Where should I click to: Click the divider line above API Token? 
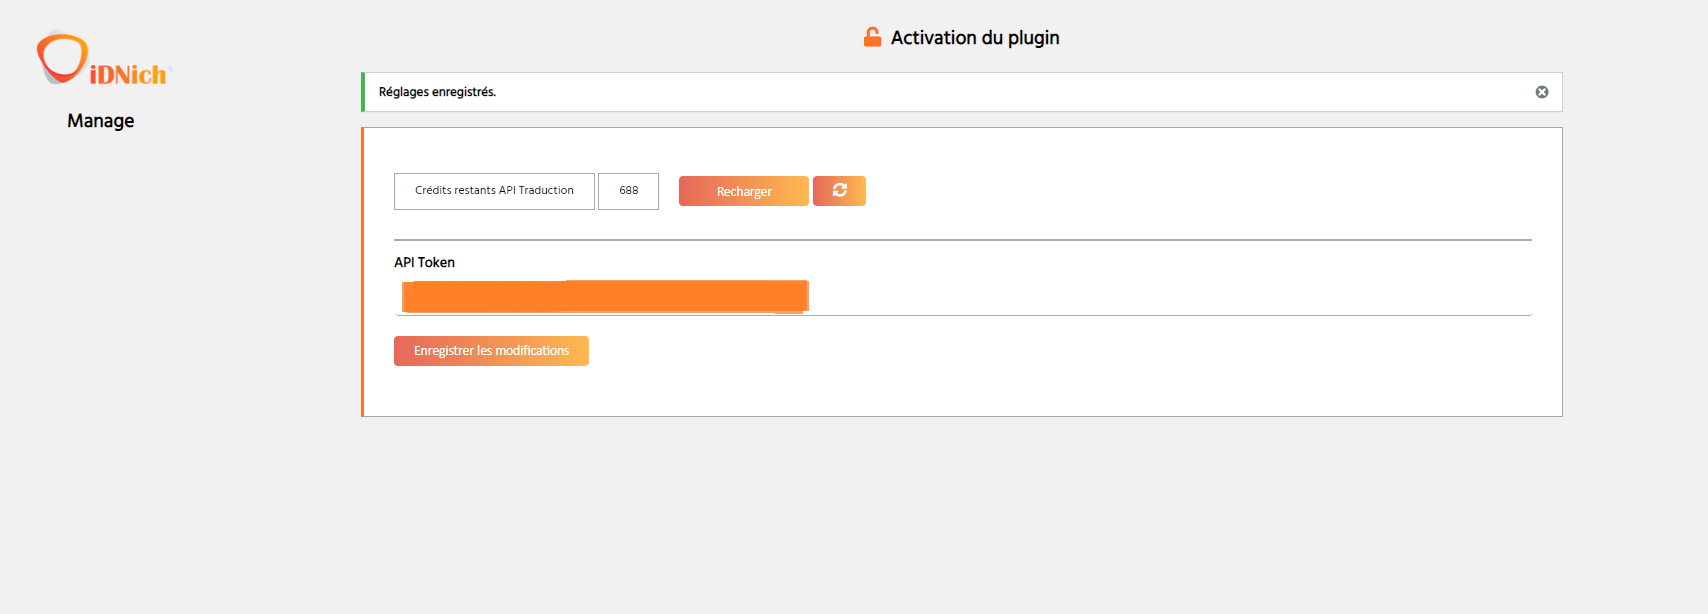click(963, 240)
